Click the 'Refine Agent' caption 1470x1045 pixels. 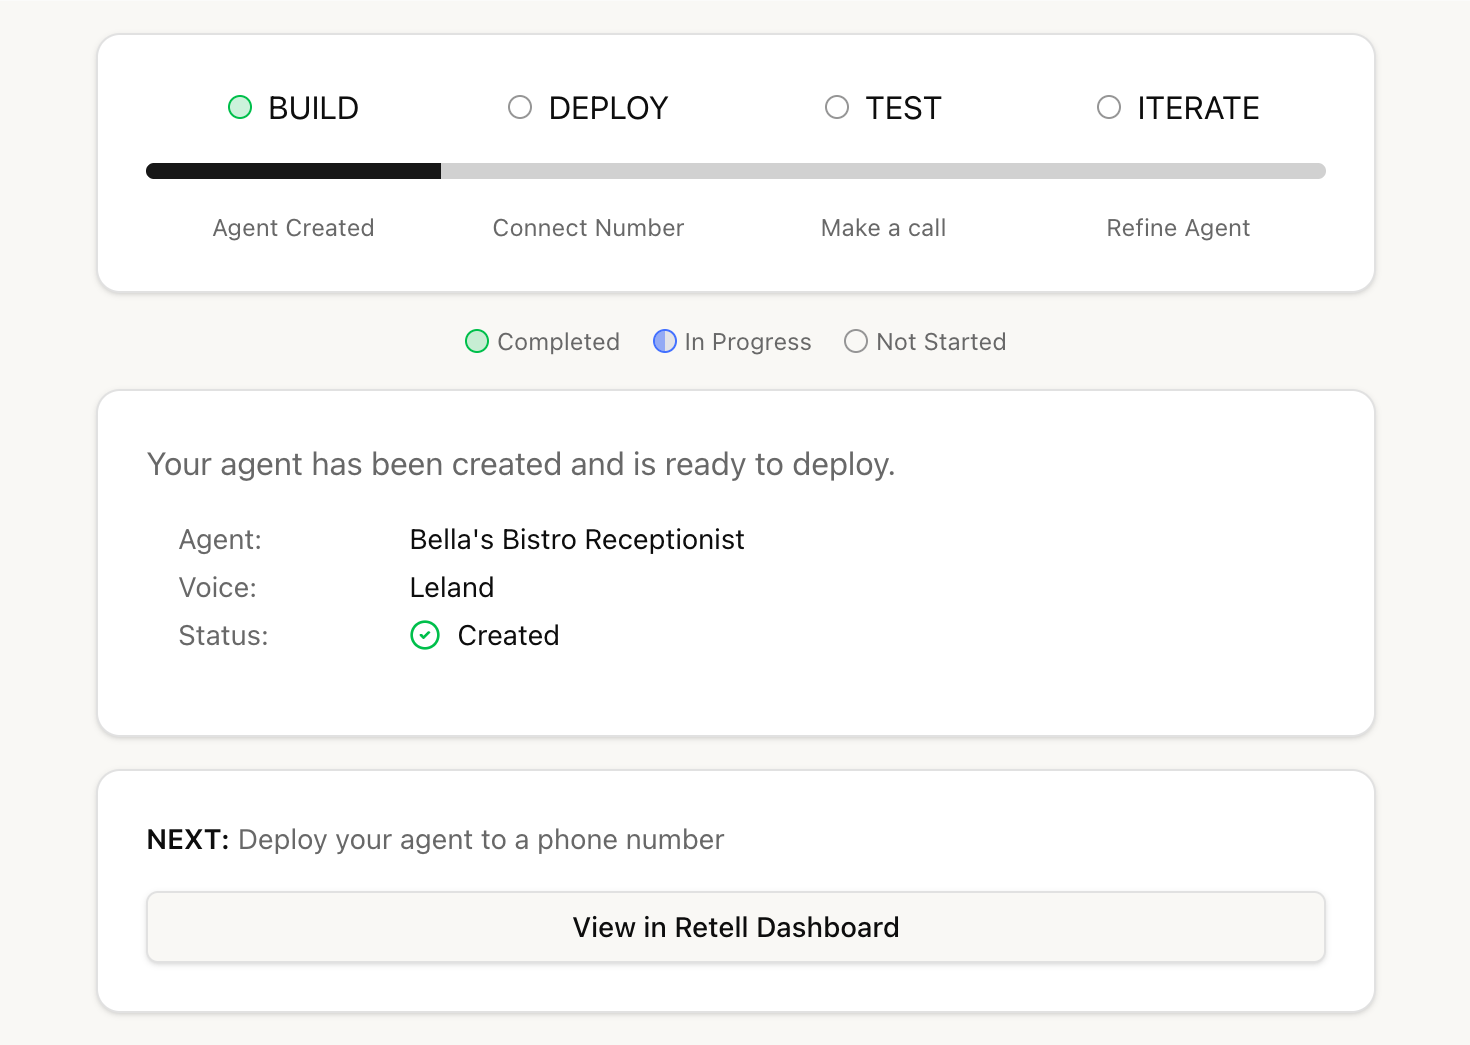1178,228
